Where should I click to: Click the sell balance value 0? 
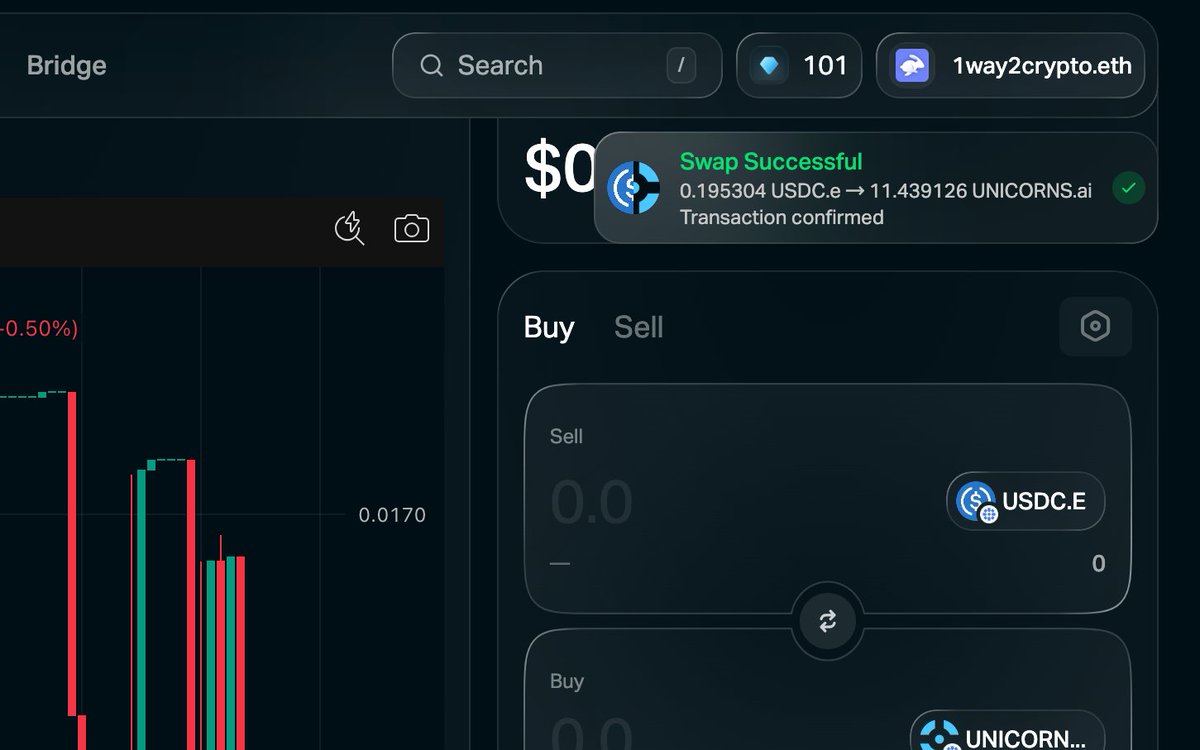(1098, 563)
